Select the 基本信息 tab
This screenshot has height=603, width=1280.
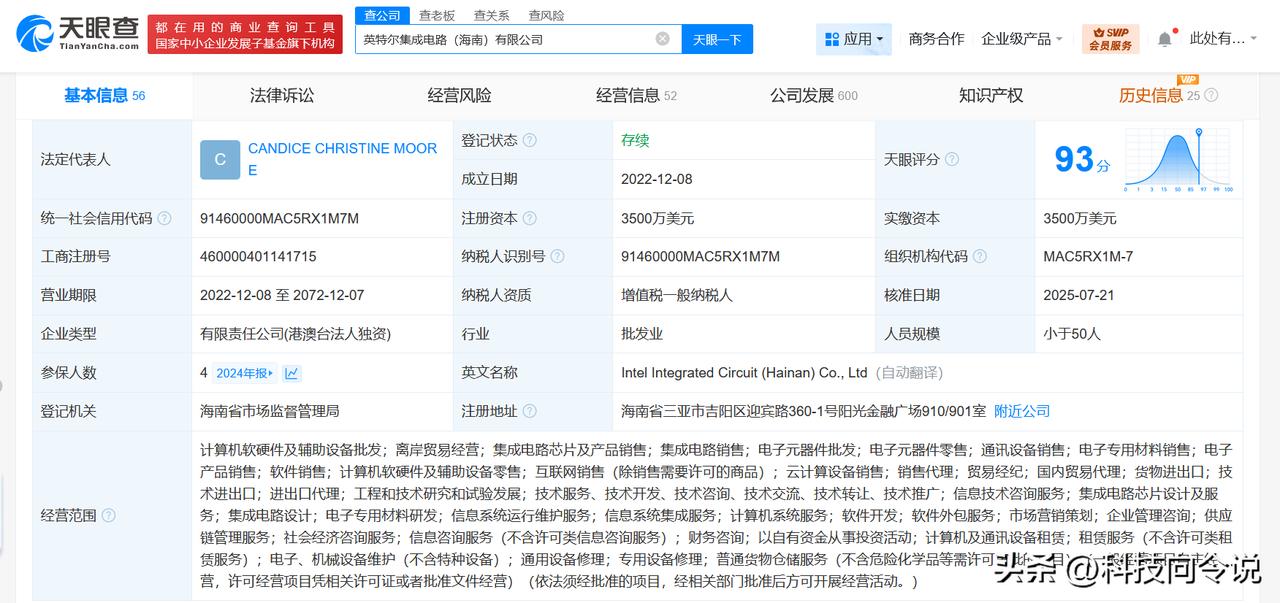(x=104, y=96)
